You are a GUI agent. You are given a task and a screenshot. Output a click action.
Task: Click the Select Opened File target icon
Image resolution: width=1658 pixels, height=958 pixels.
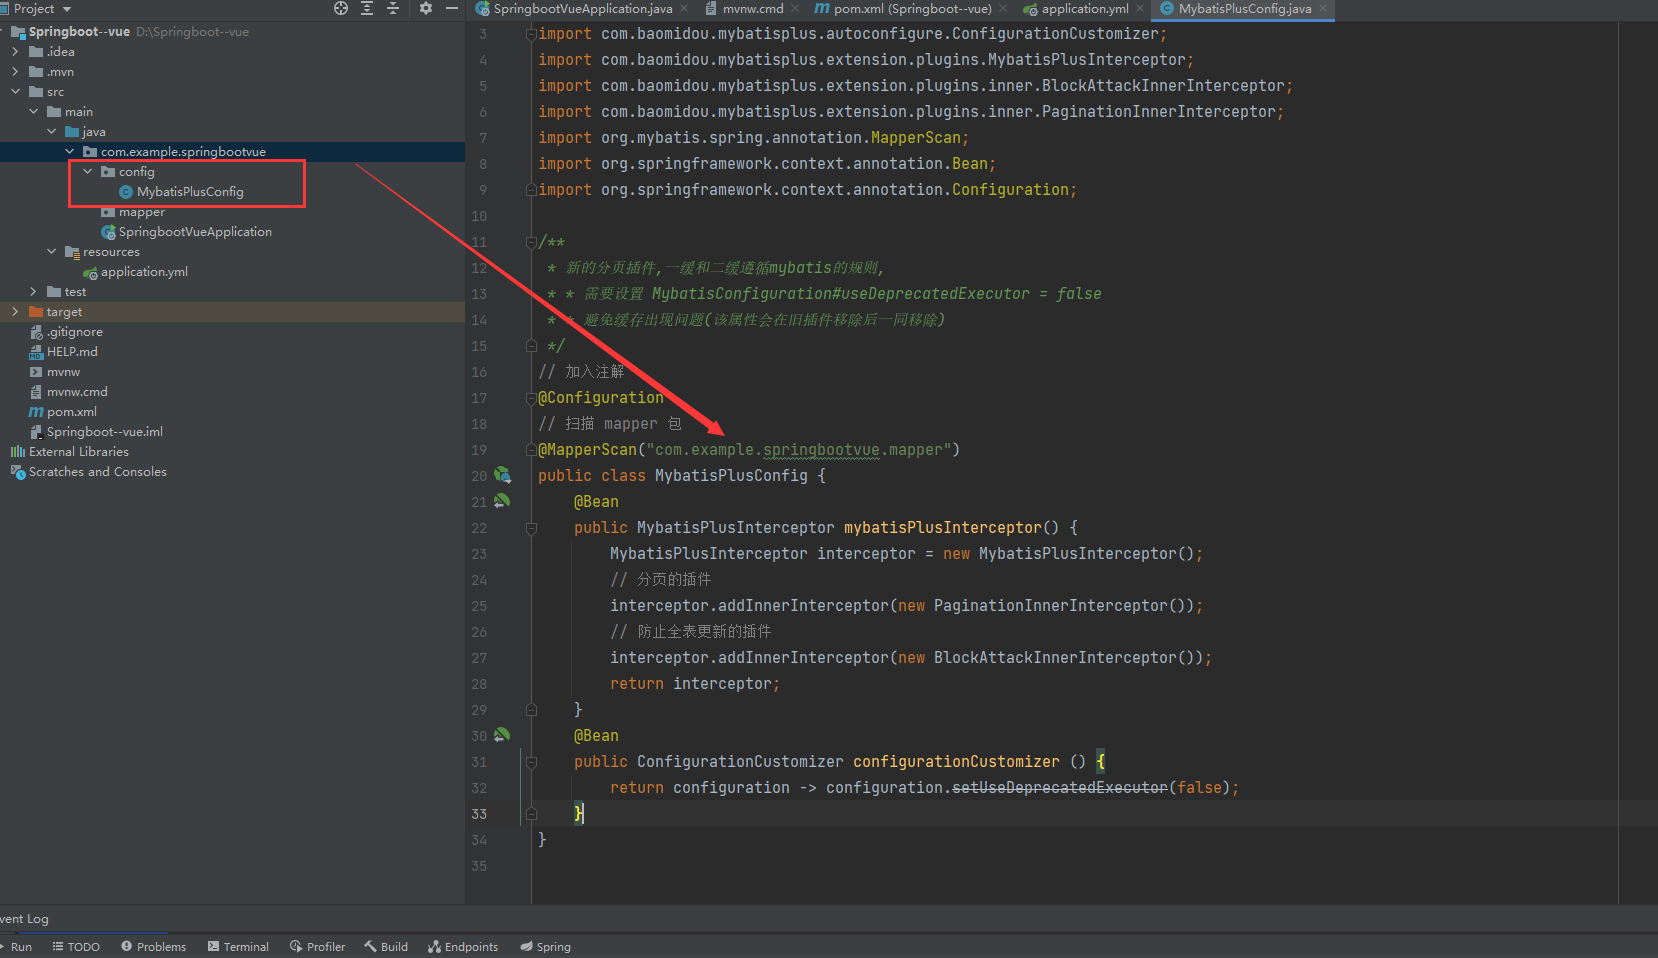[341, 8]
